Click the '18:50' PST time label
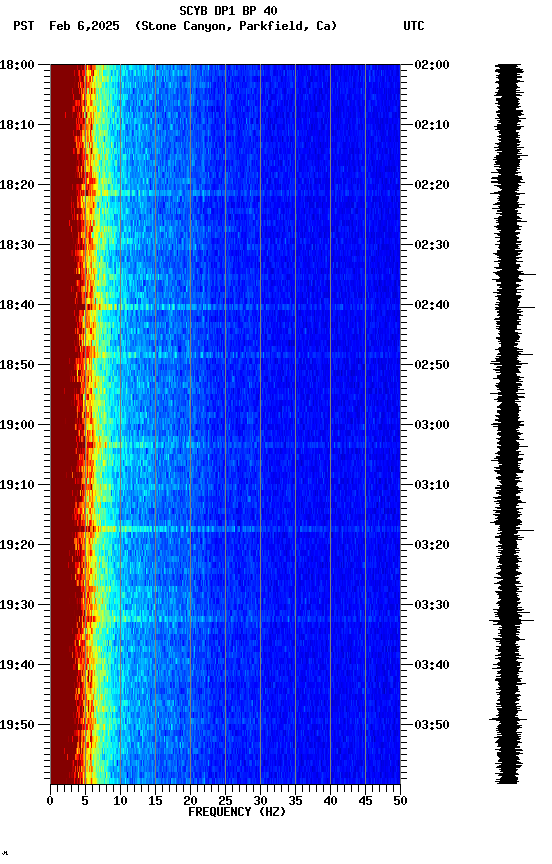The width and height of the screenshot is (552, 864). pos(17,365)
